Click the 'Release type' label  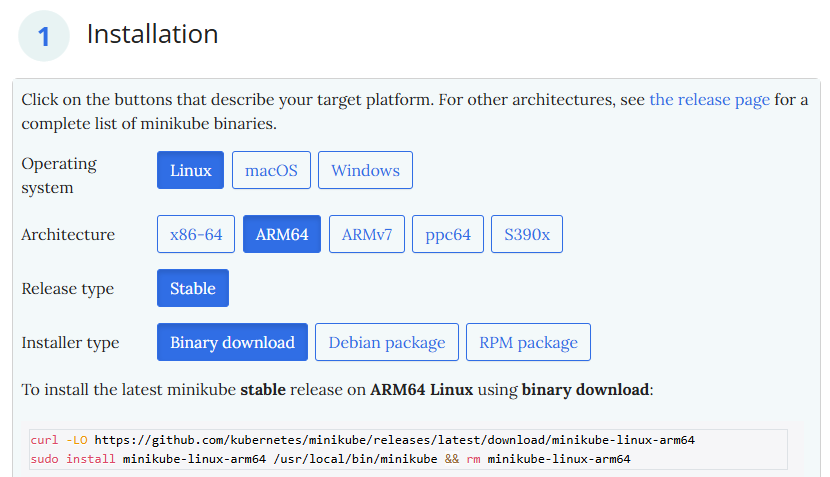click(68, 289)
